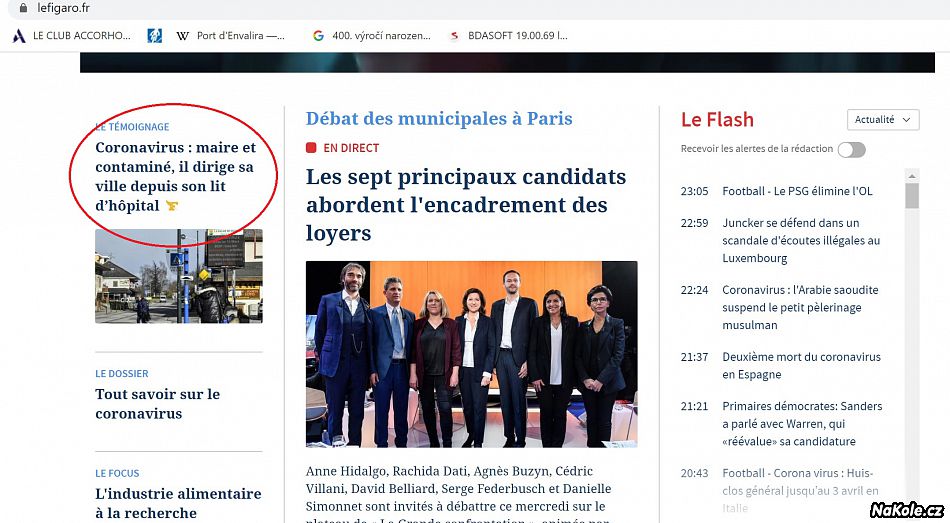
Task: Open Débat des municipales à Paris section
Action: [x=439, y=118]
